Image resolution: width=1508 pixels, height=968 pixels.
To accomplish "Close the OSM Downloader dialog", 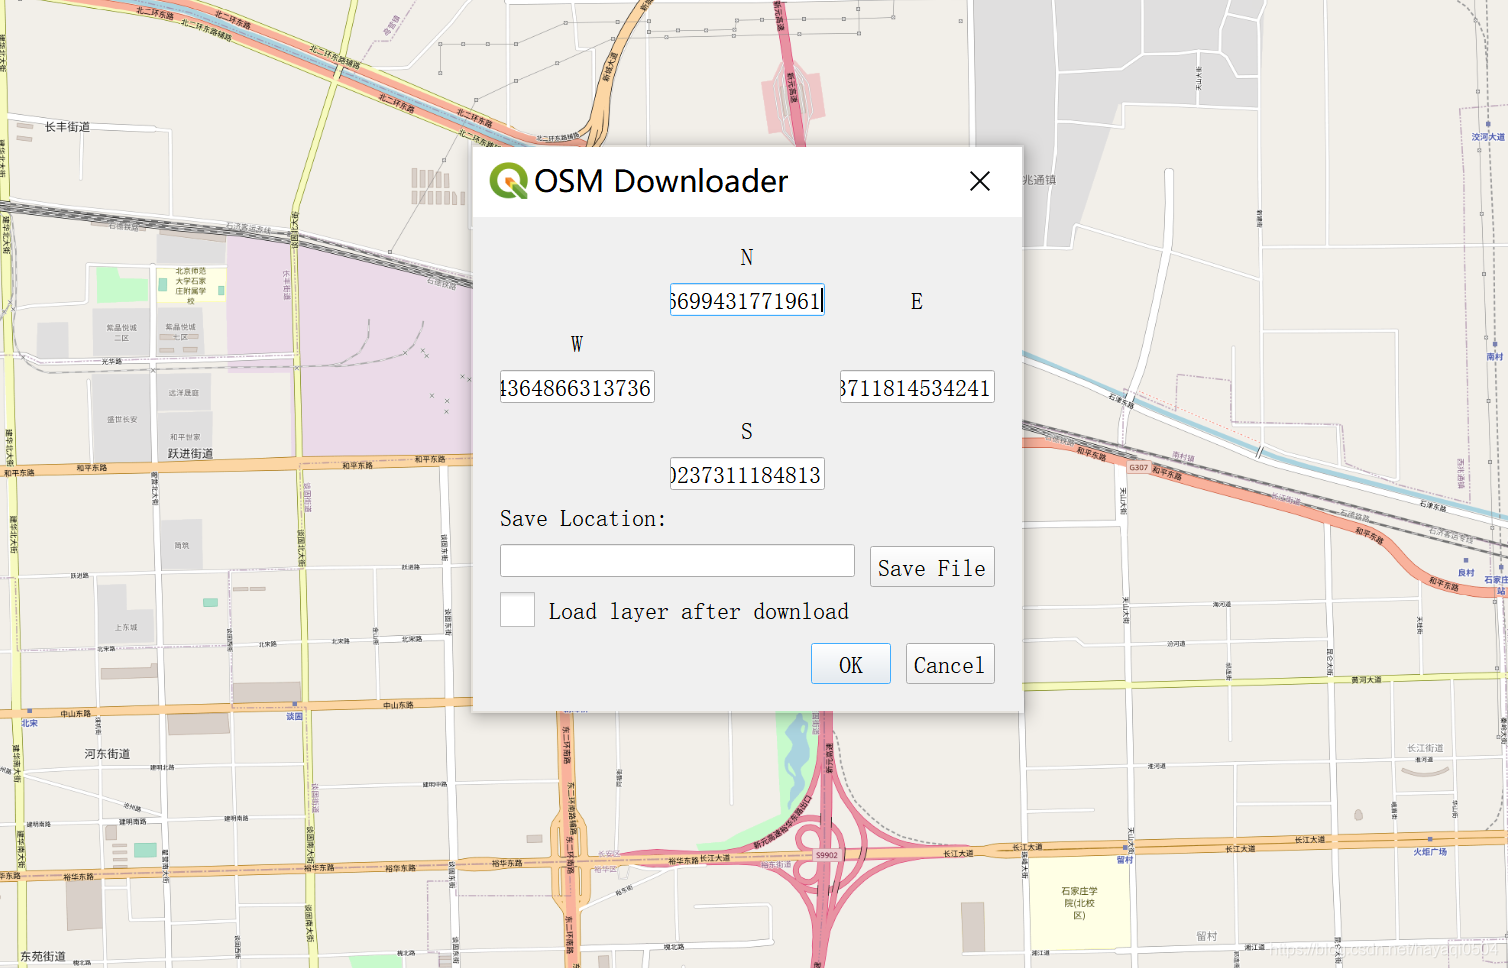I will [980, 181].
